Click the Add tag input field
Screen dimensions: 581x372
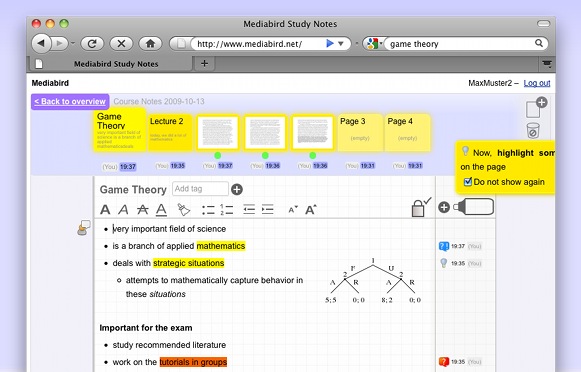click(x=200, y=189)
